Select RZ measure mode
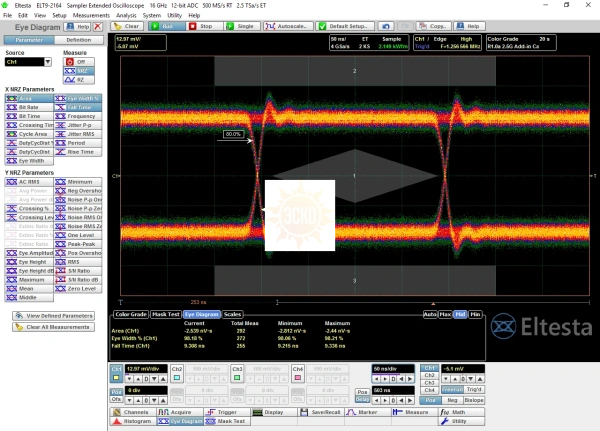This screenshot has width=600, height=431. pos(80,80)
